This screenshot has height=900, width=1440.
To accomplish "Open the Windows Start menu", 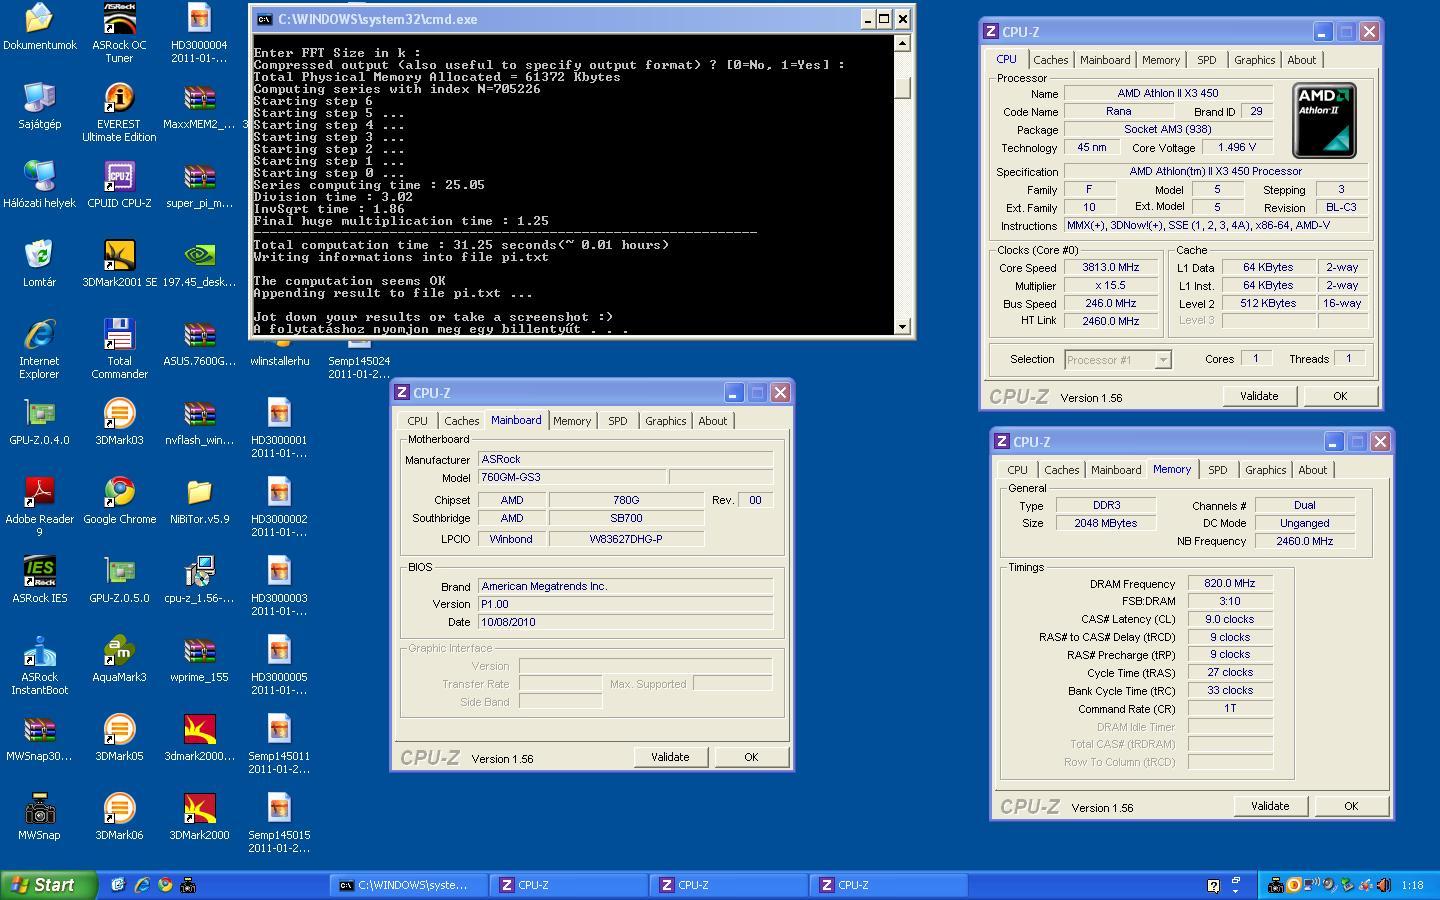I will click(49, 885).
